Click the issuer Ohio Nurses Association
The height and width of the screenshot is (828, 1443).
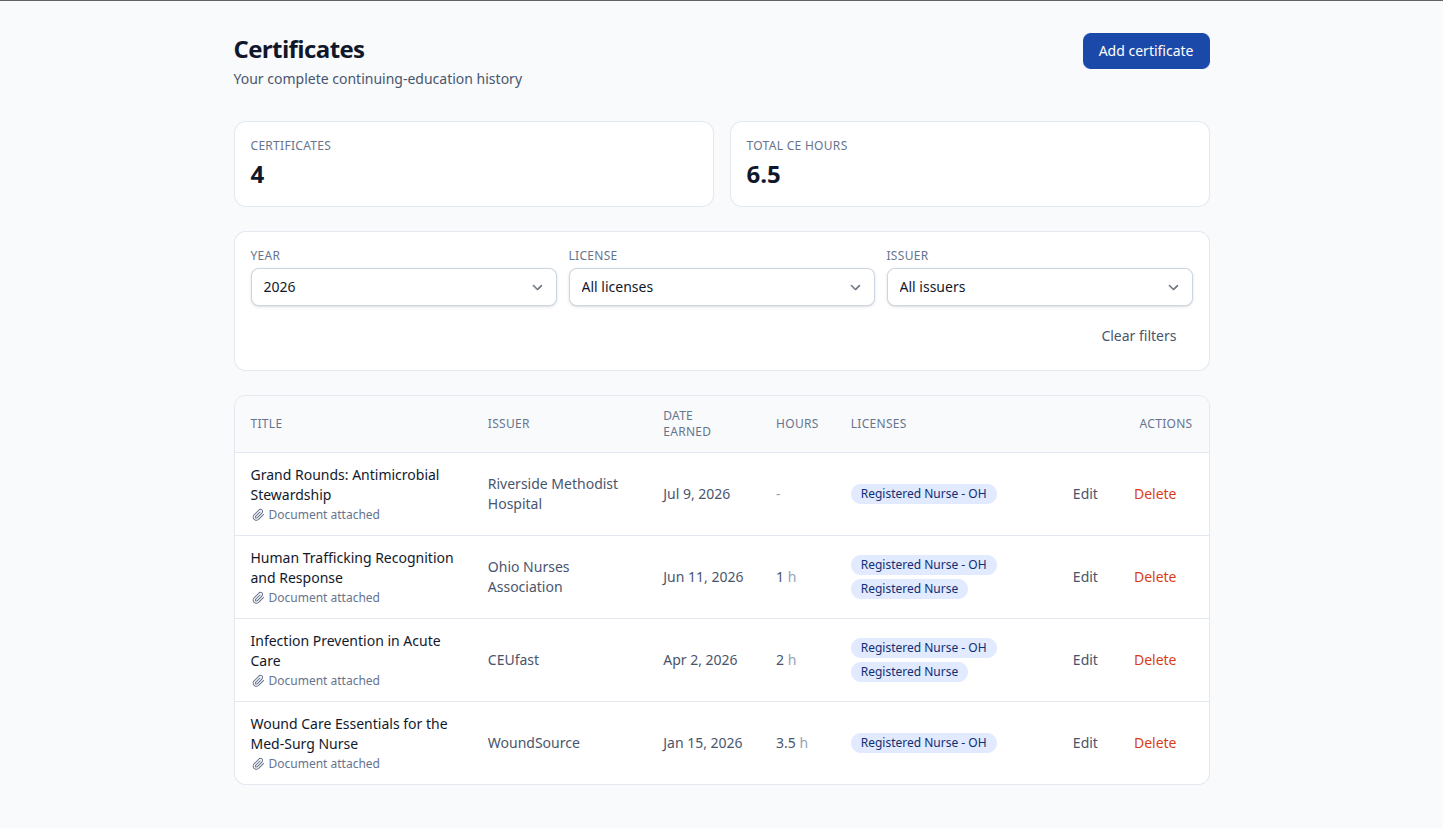coord(529,577)
